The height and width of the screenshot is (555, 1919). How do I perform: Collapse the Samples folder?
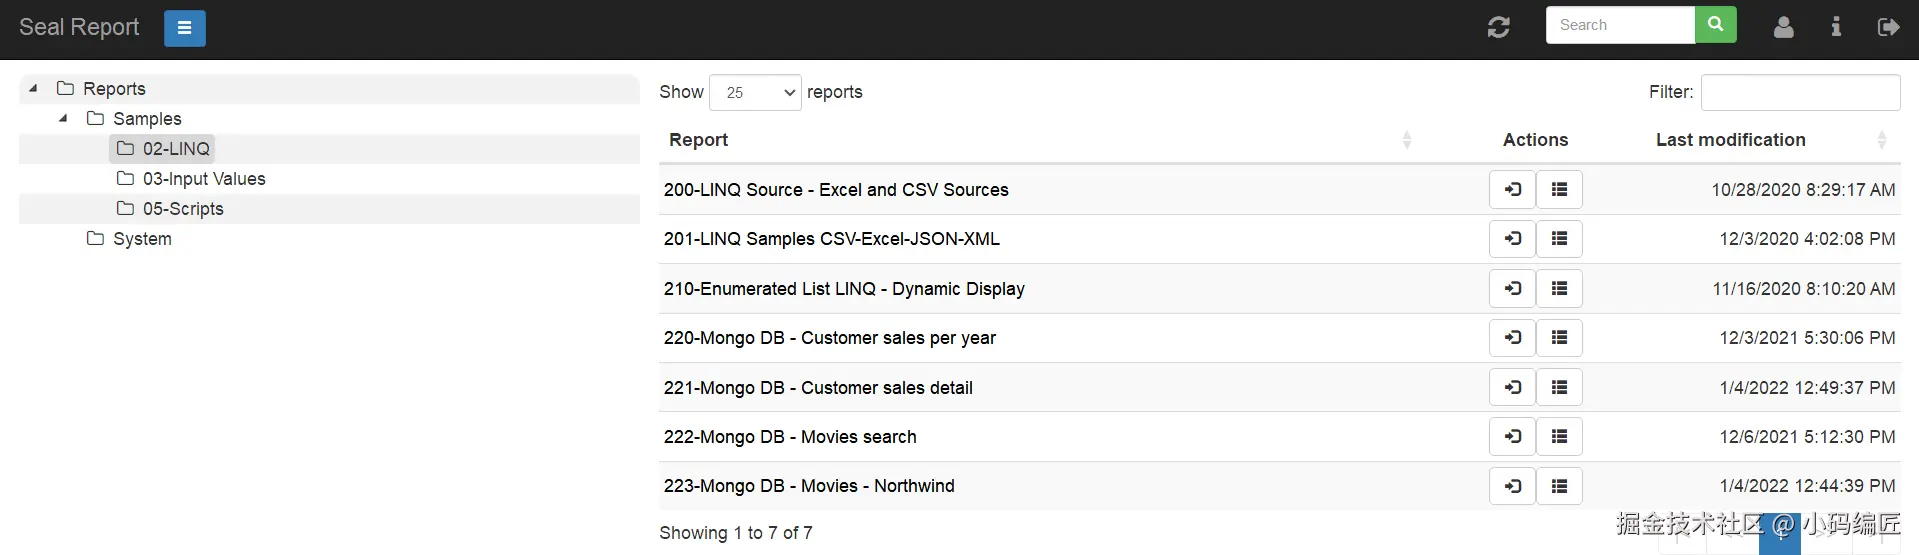point(63,118)
